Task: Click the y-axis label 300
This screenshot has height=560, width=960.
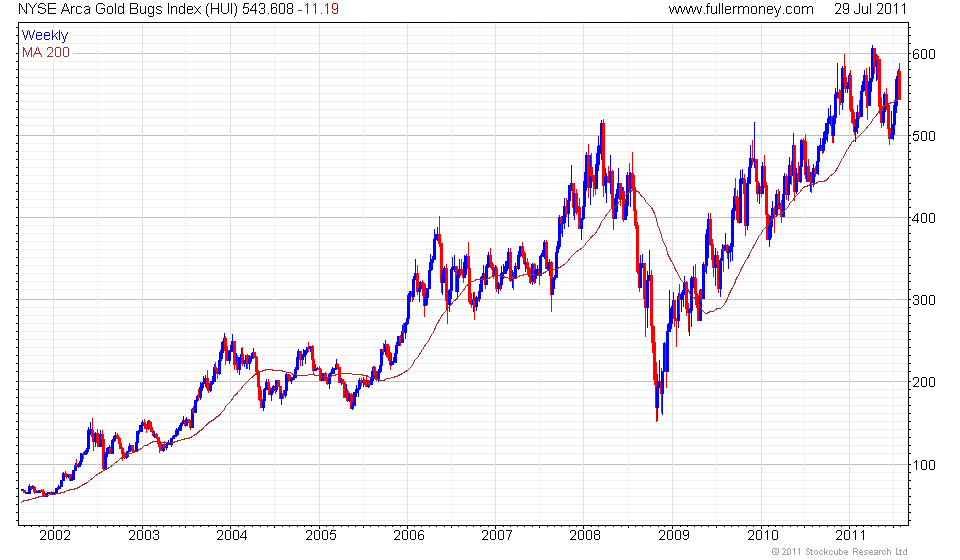Action: pos(924,300)
